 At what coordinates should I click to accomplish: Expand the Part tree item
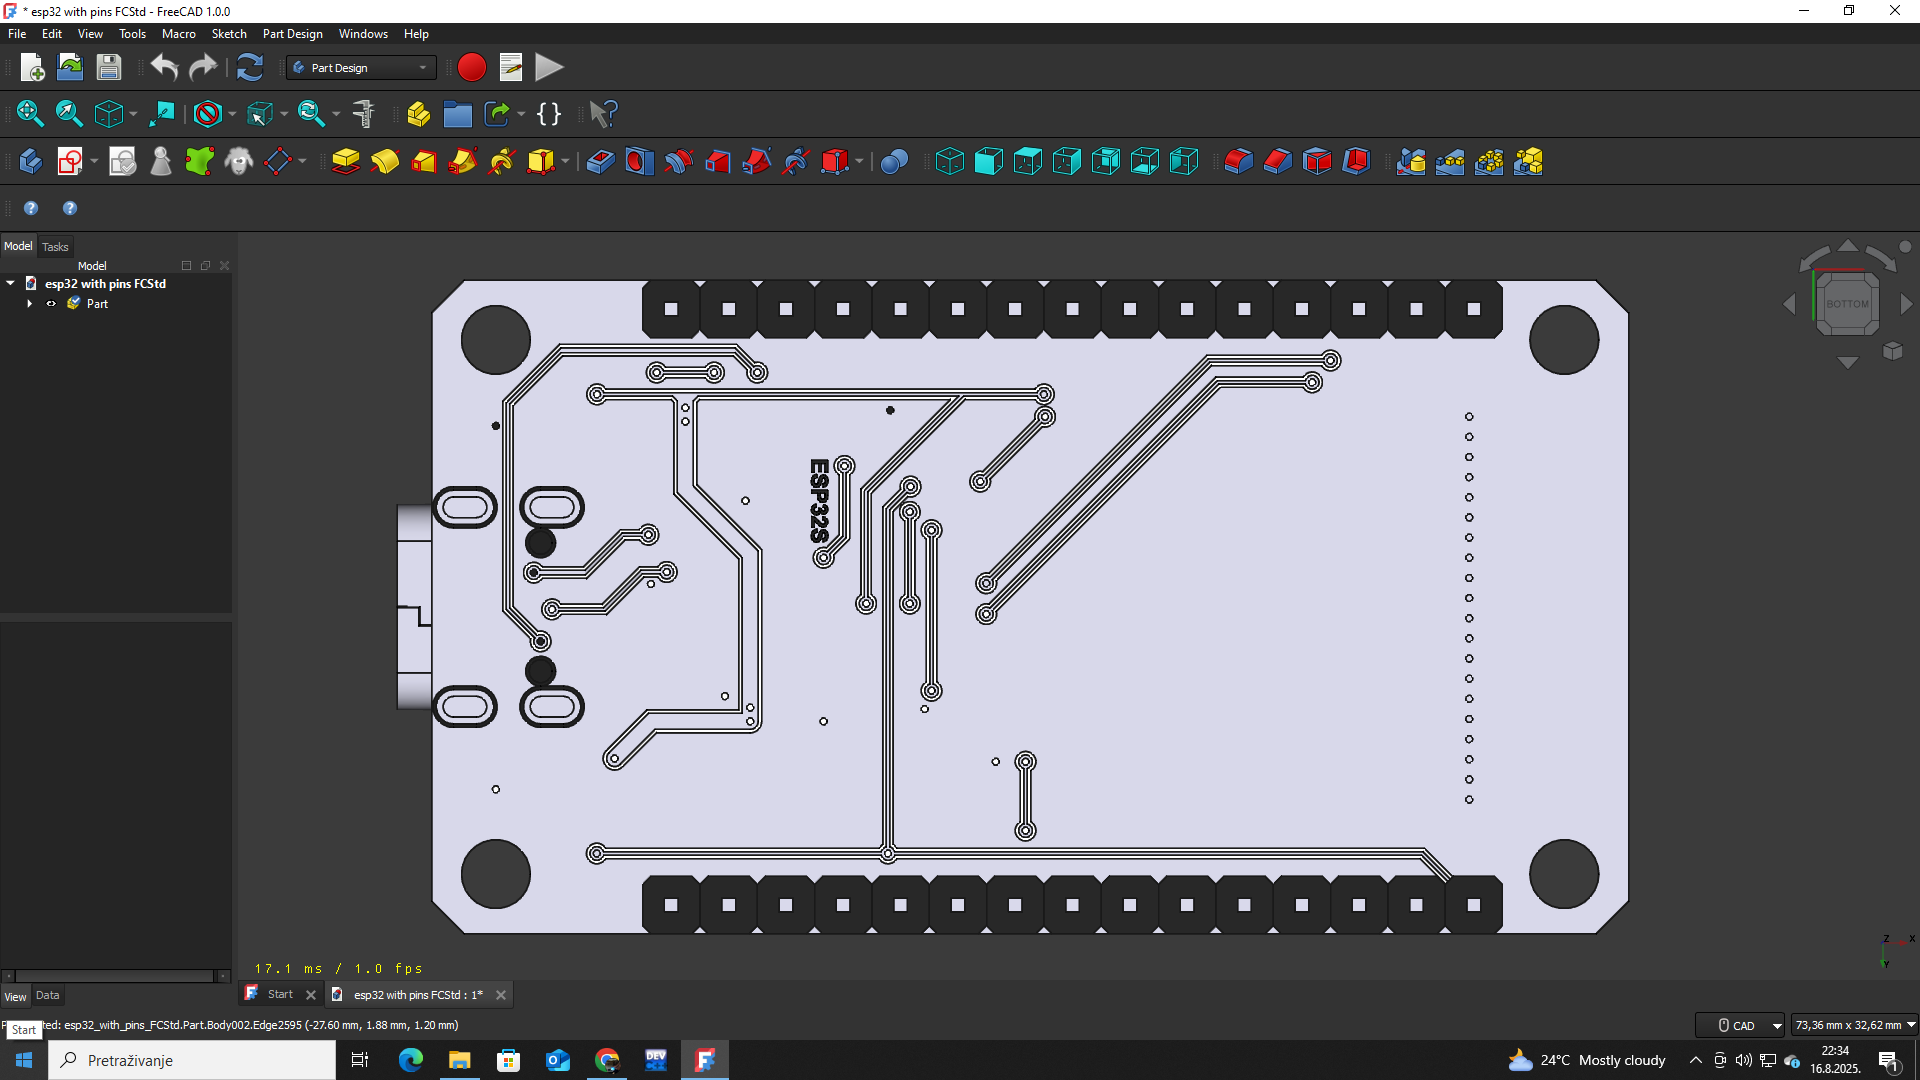tap(29, 304)
